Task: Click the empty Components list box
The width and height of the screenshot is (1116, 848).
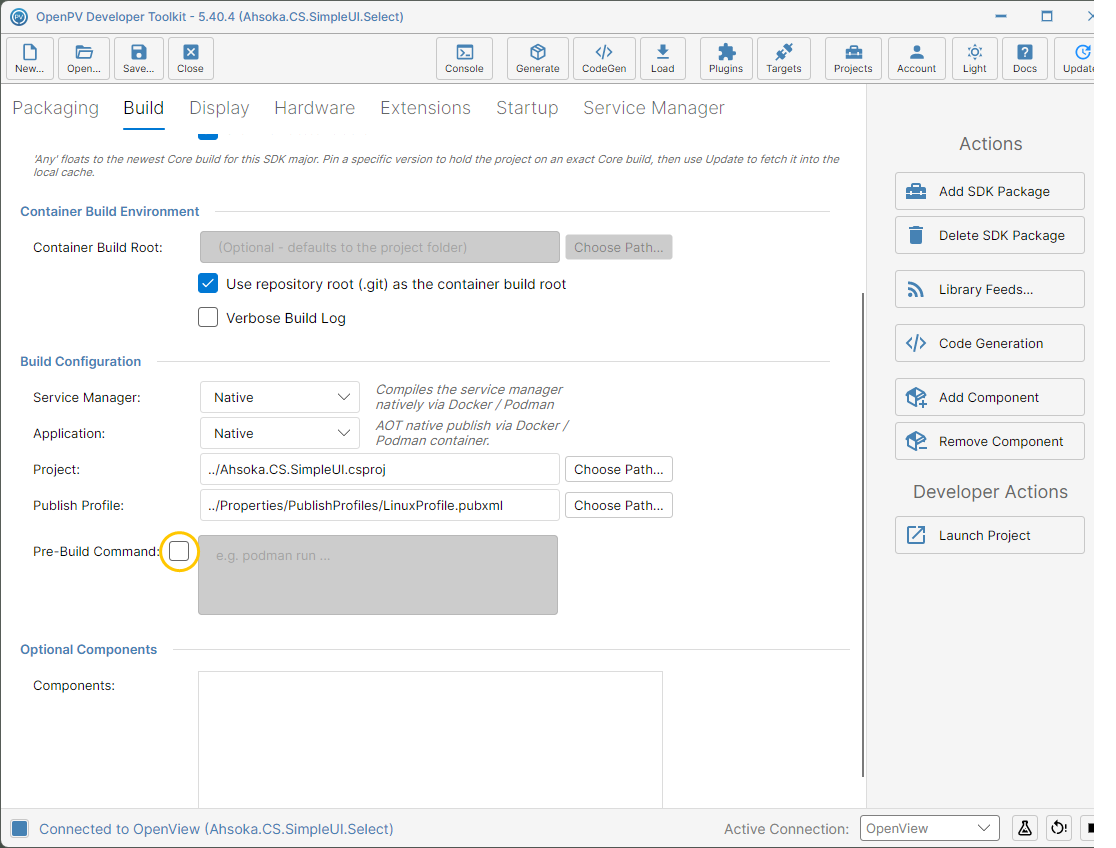Action: 430,739
